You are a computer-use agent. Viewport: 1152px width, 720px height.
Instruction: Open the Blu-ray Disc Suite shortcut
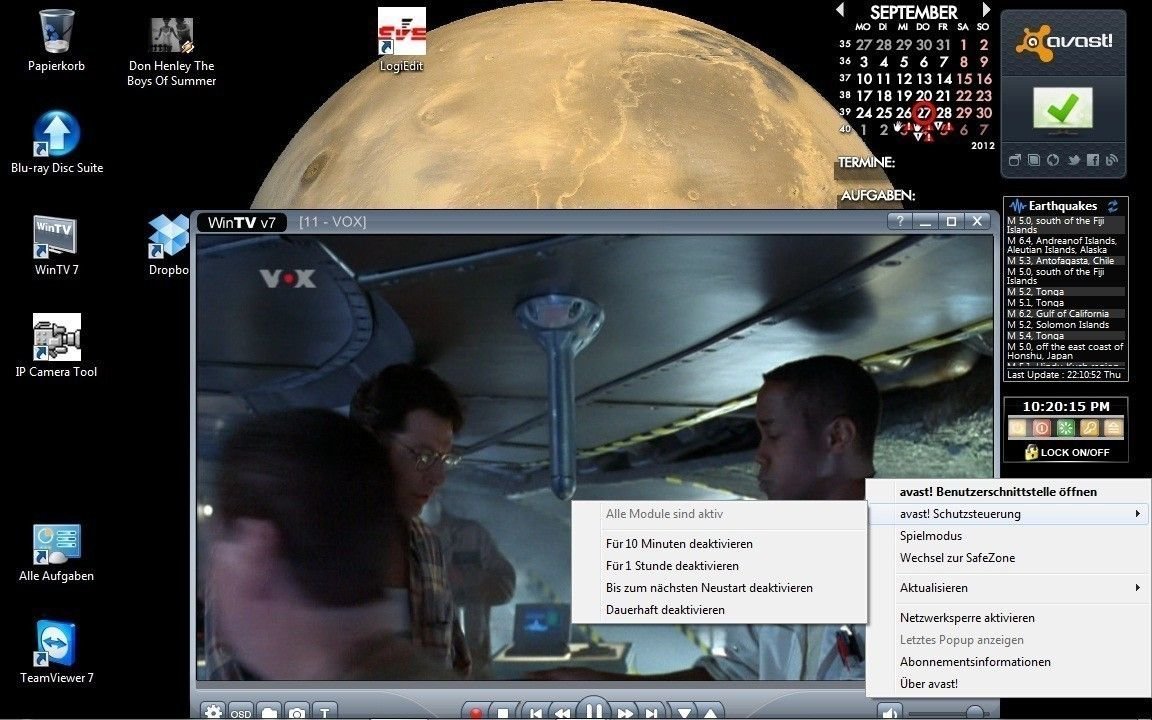point(57,143)
